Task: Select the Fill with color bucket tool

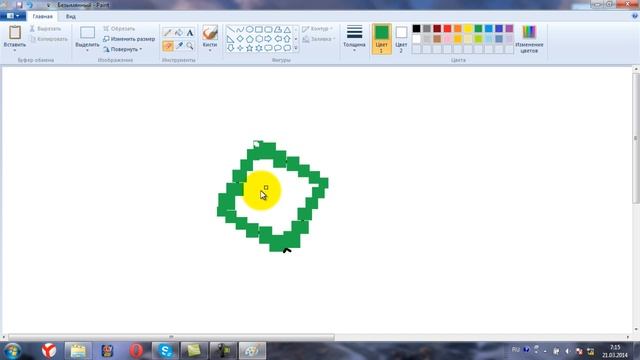Action: [x=179, y=33]
